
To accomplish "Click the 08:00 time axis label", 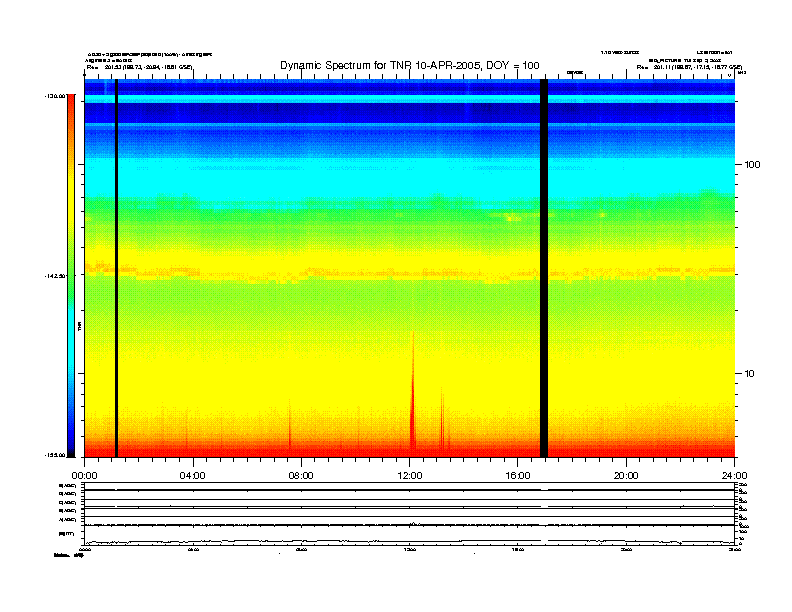I will coord(301,476).
